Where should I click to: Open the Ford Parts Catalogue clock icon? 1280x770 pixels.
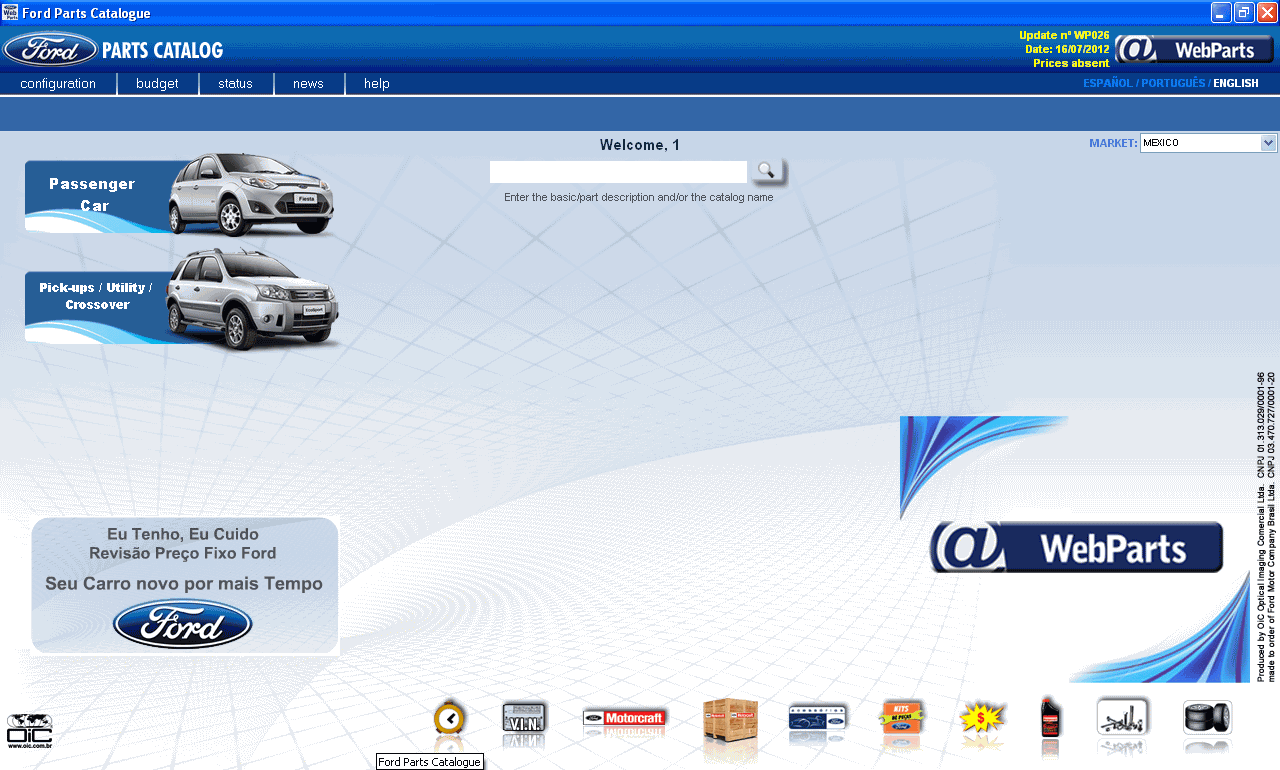click(x=450, y=718)
